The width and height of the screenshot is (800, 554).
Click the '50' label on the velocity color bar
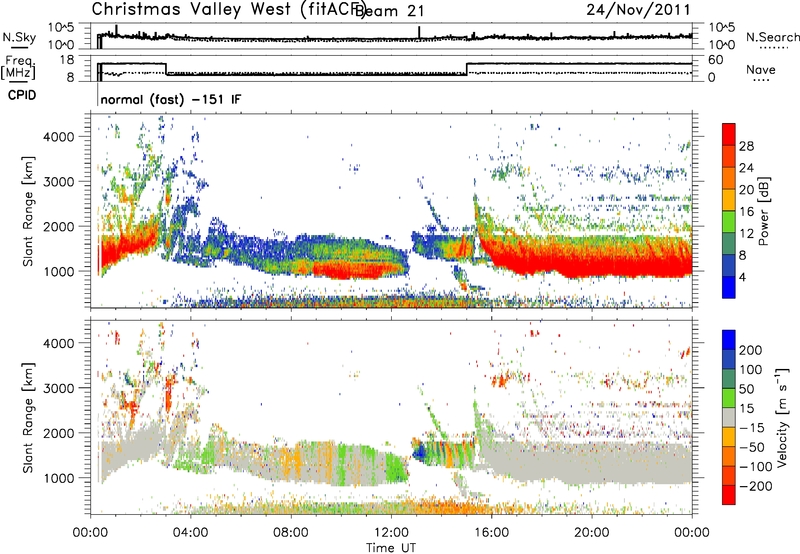pyautogui.click(x=746, y=389)
